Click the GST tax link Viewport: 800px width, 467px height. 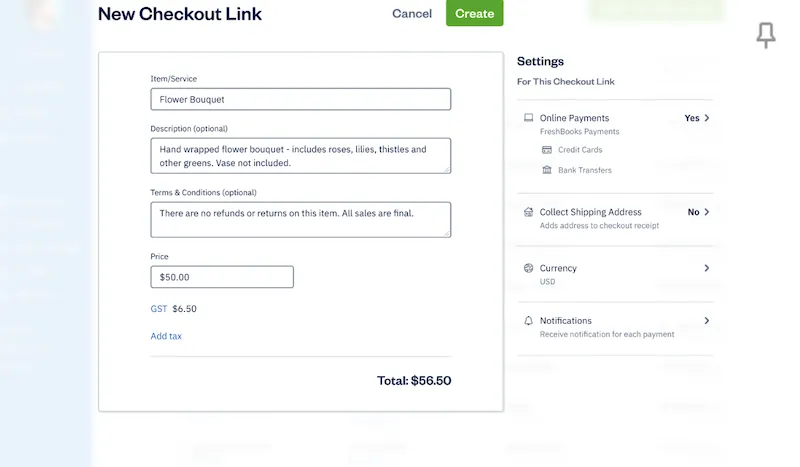point(159,309)
